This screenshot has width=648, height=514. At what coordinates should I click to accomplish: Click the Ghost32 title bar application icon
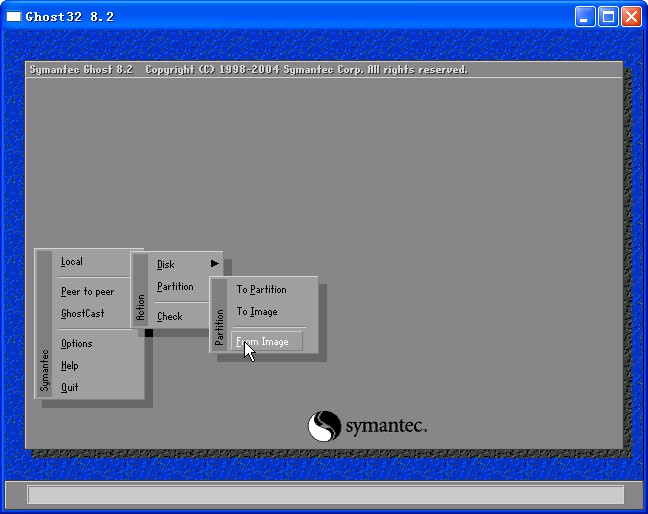pos(14,17)
